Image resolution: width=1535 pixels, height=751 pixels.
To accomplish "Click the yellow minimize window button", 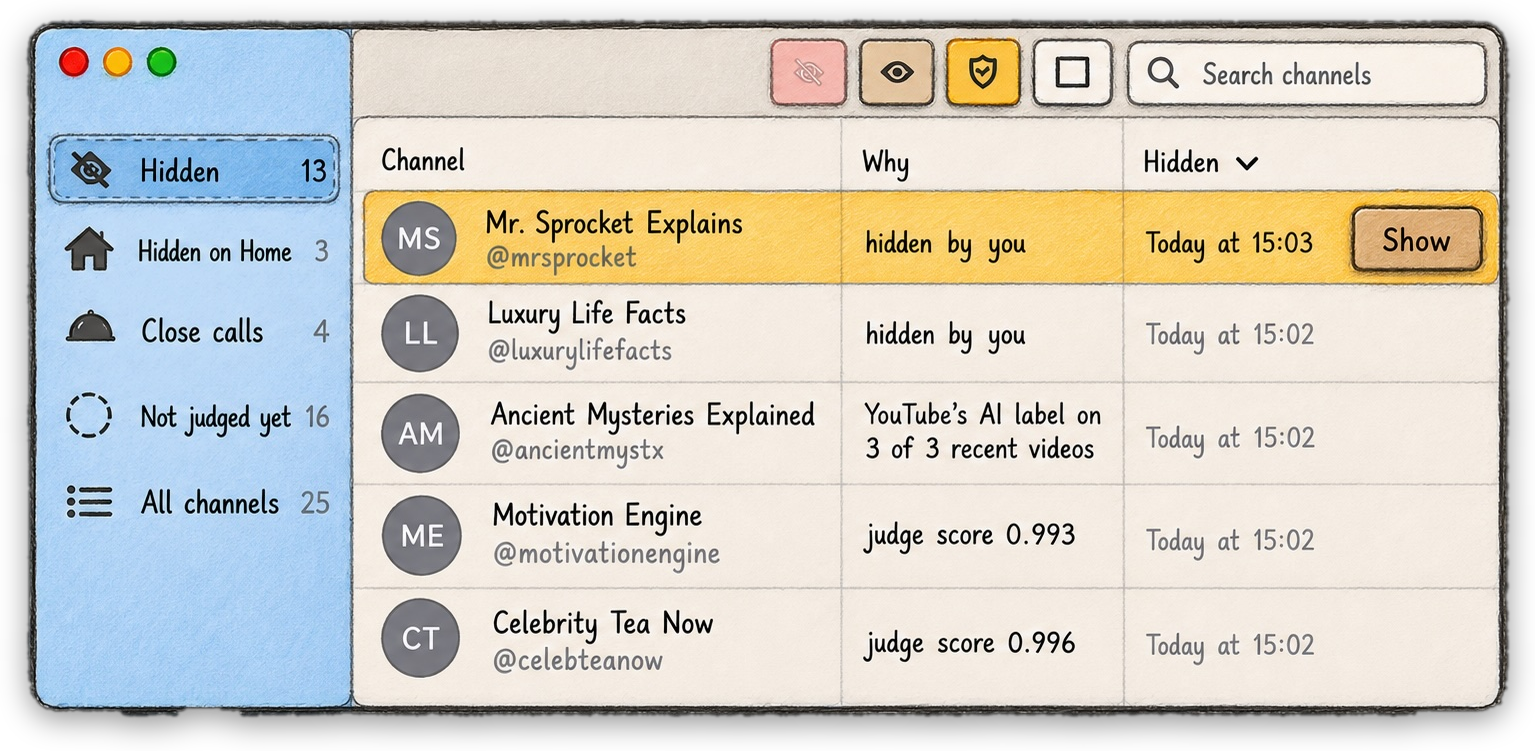I will [x=118, y=62].
